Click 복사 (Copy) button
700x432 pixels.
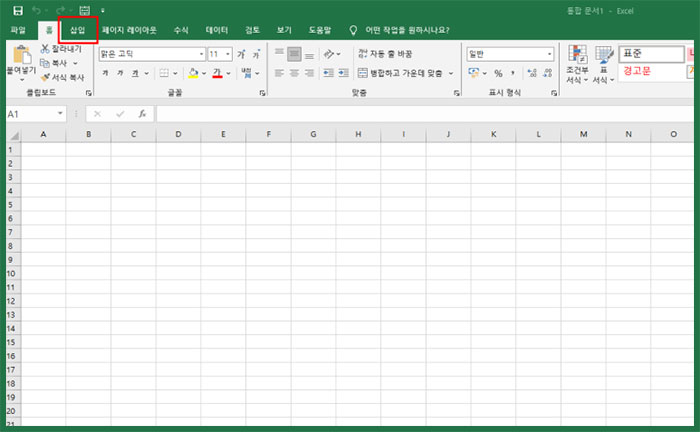(x=54, y=63)
